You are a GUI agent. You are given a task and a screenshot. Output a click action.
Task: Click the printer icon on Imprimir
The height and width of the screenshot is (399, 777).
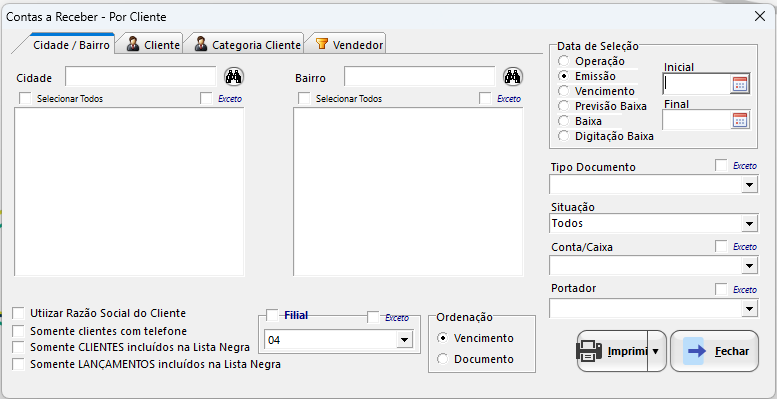589,351
